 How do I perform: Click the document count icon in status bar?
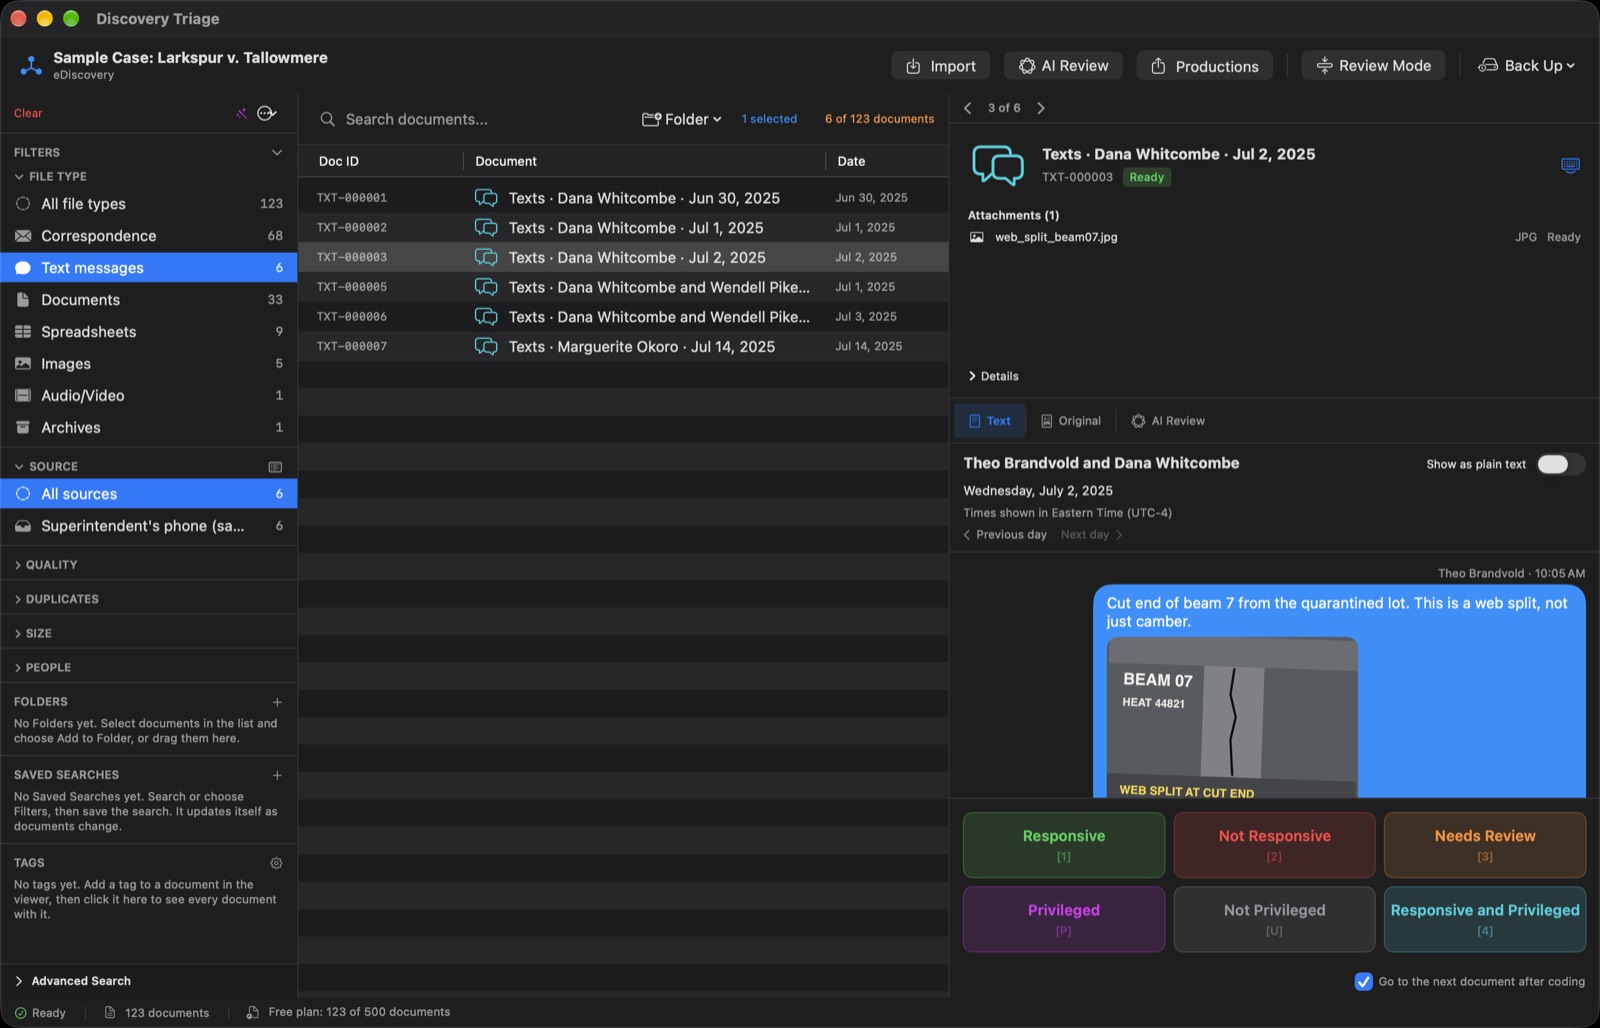pyautogui.click(x=110, y=1012)
